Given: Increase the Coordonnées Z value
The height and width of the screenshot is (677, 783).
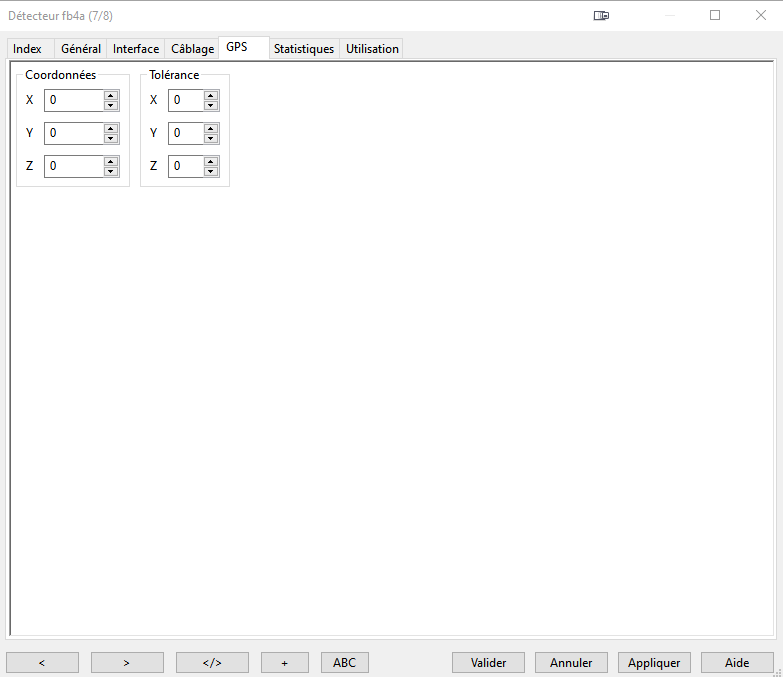Looking at the screenshot, I should (x=111, y=161).
